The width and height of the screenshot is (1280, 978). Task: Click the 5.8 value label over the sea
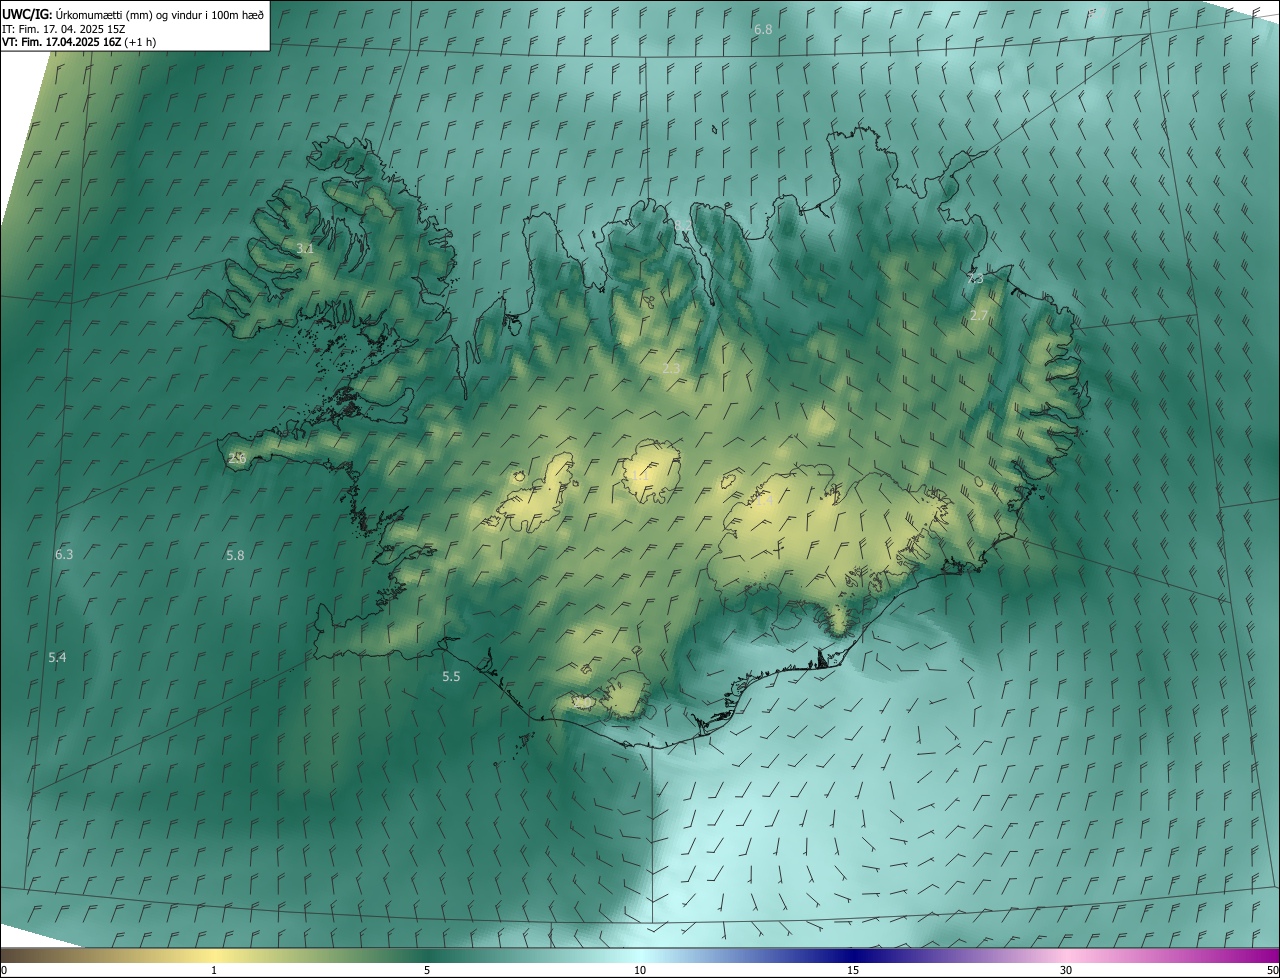click(x=235, y=555)
